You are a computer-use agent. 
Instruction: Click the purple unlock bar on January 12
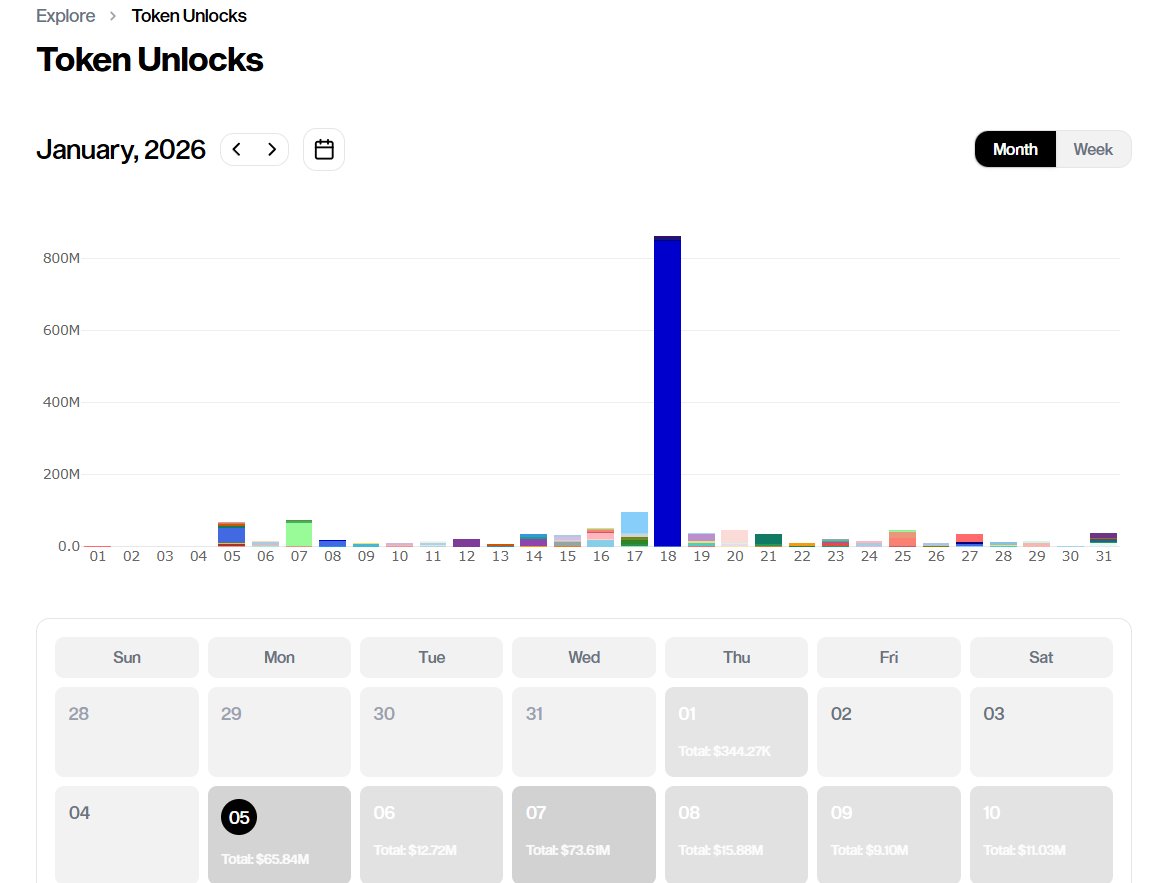pyautogui.click(x=466, y=541)
